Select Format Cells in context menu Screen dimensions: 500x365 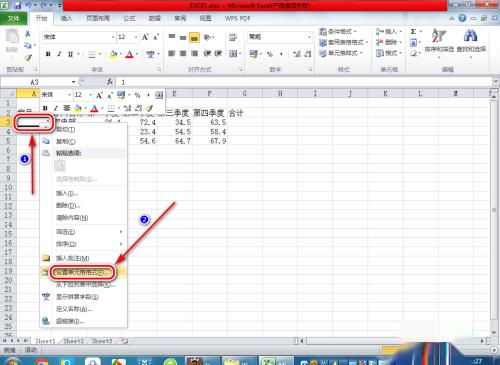(x=83, y=272)
